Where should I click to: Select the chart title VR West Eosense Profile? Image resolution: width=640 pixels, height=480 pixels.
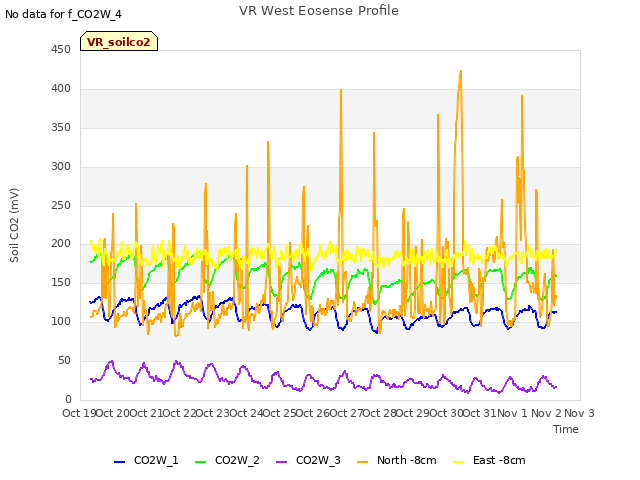pos(319,11)
